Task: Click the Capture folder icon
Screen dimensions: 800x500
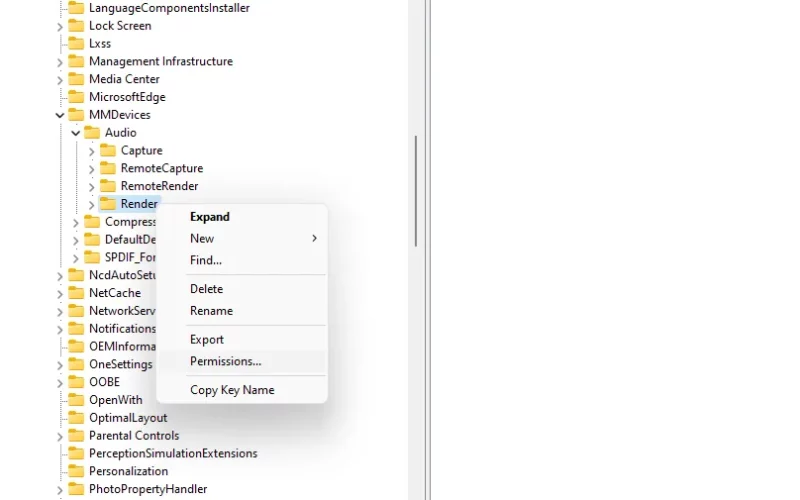Action: click(x=108, y=150)
